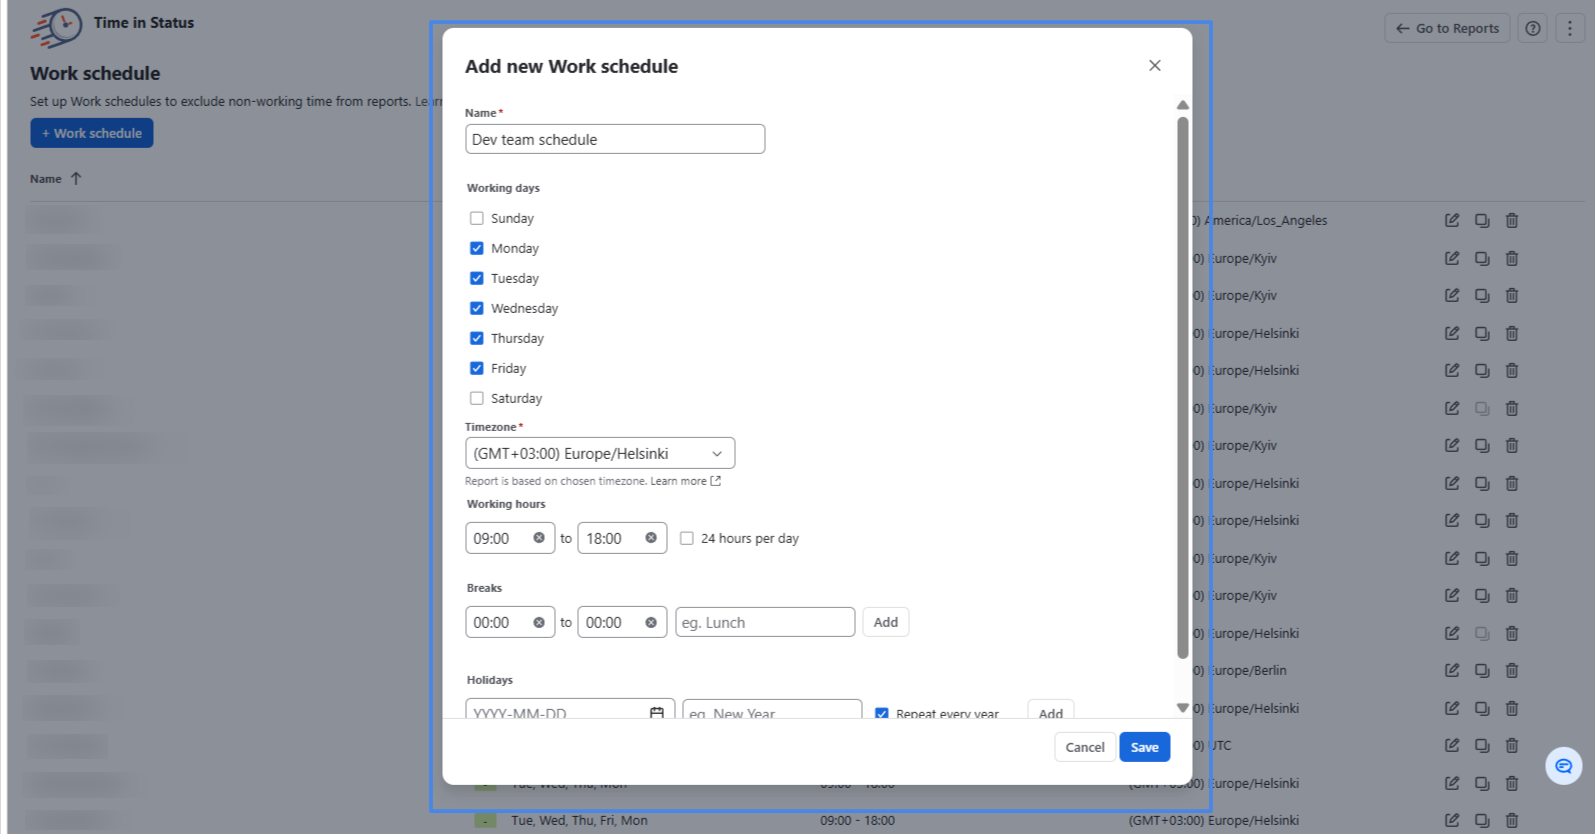Image resolution: width=1595 pixels, height=834 pixels.
Task: Duplicate the UTC schedule row
Action: tap(1482, 745)
